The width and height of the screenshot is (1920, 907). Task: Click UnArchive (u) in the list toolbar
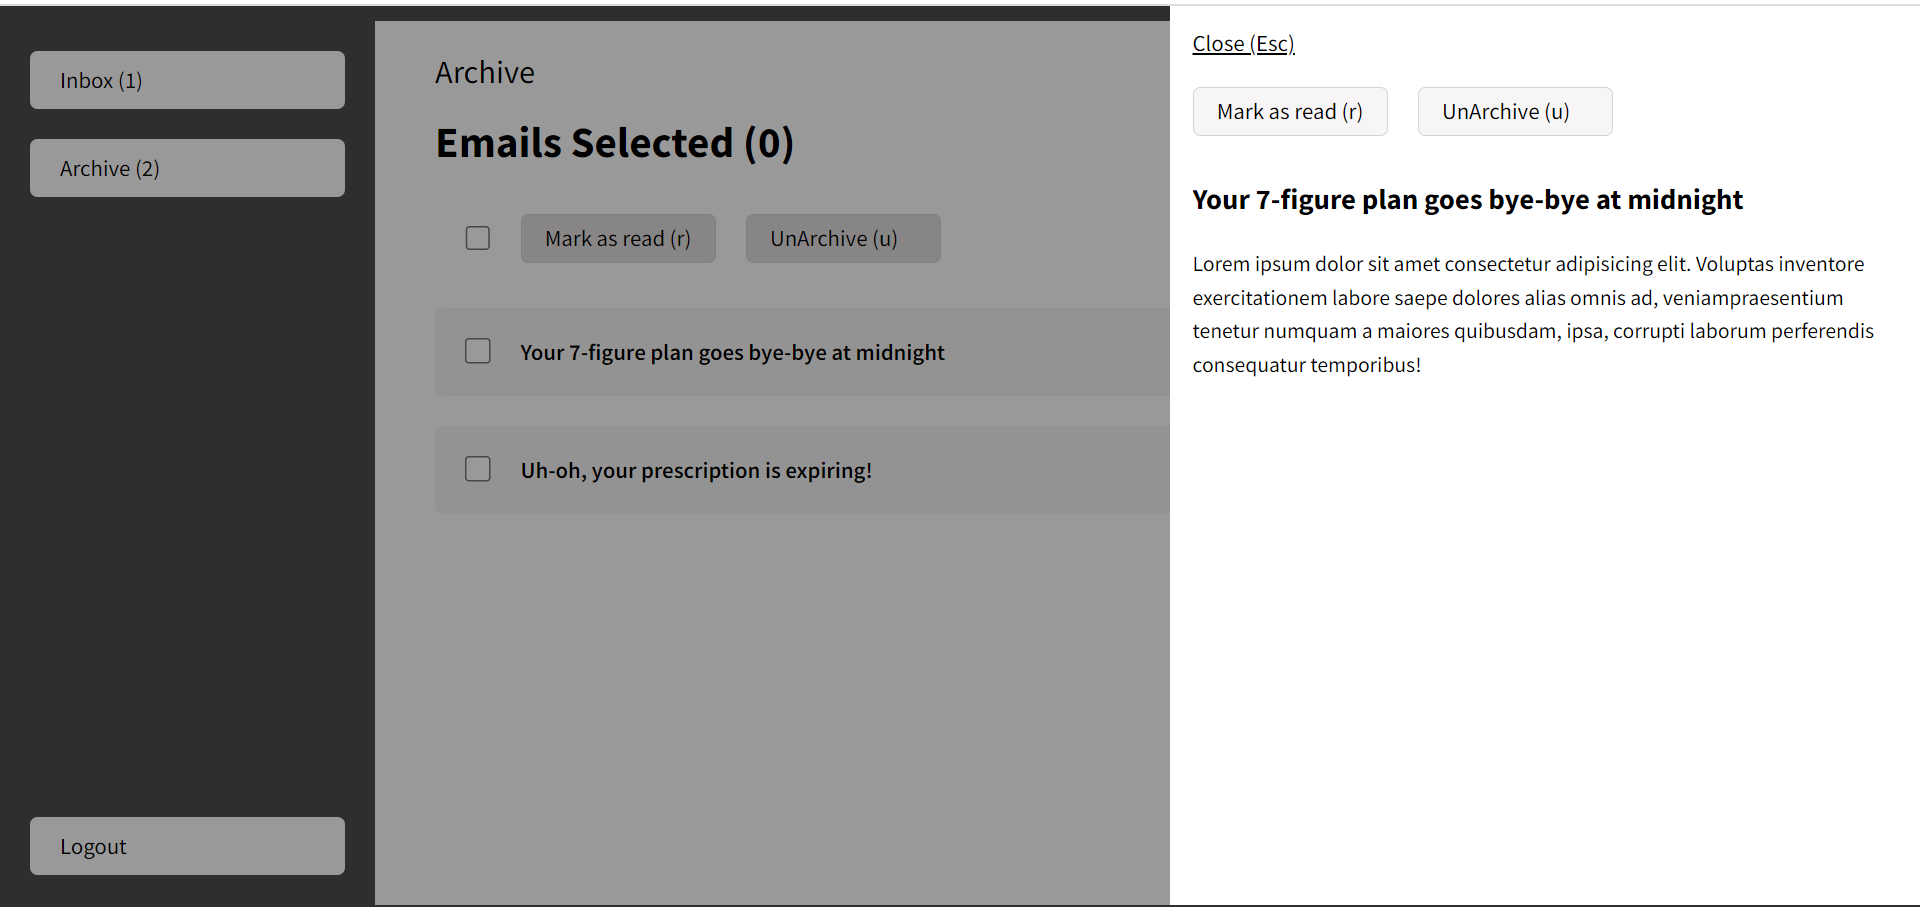click(x=843, y=238)
